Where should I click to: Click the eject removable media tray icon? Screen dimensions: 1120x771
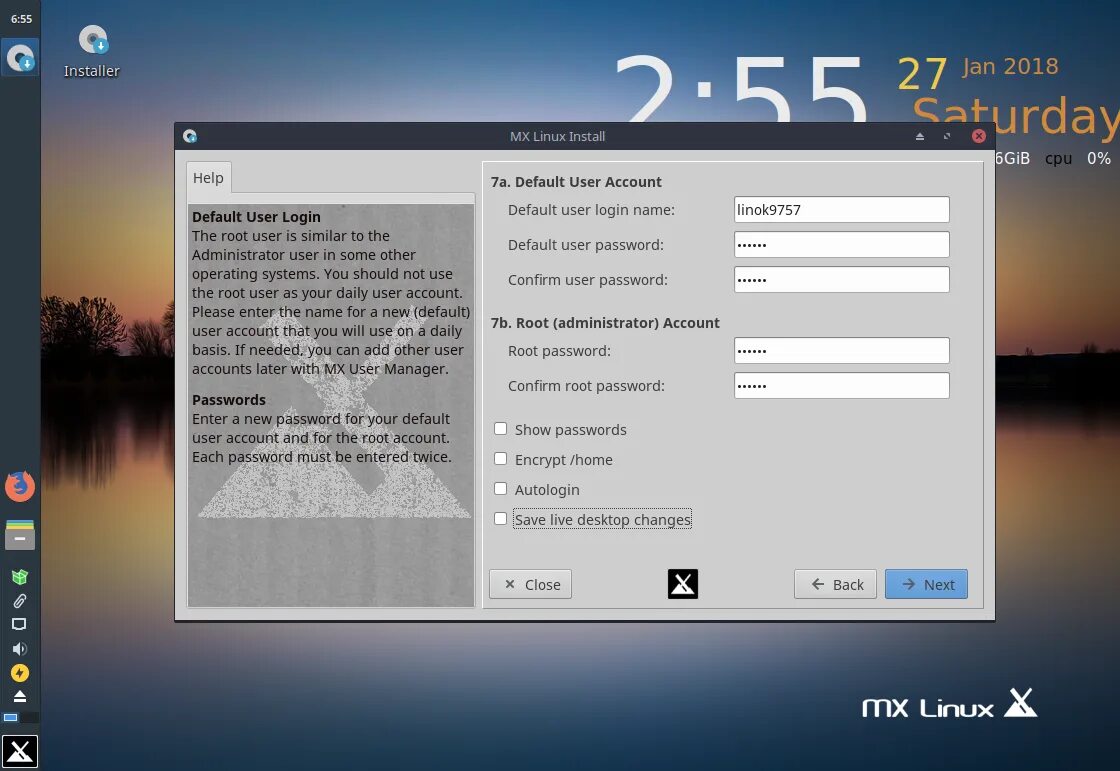coord(20,696)
